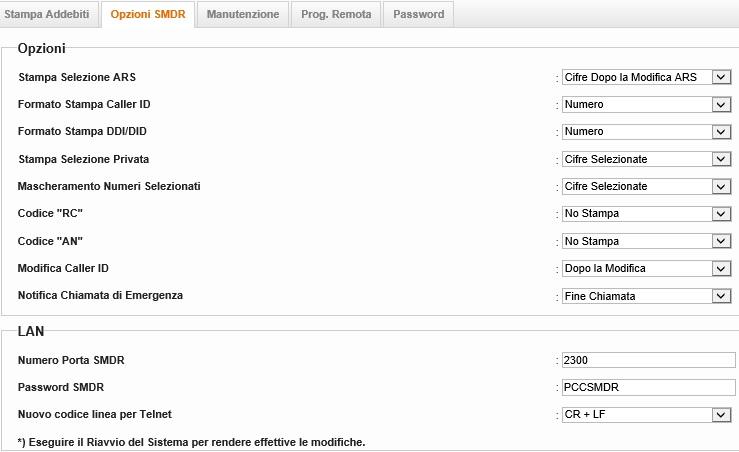Open the Manutenzione tab
The width and height of the screenshot is (739, 452).
243,15
